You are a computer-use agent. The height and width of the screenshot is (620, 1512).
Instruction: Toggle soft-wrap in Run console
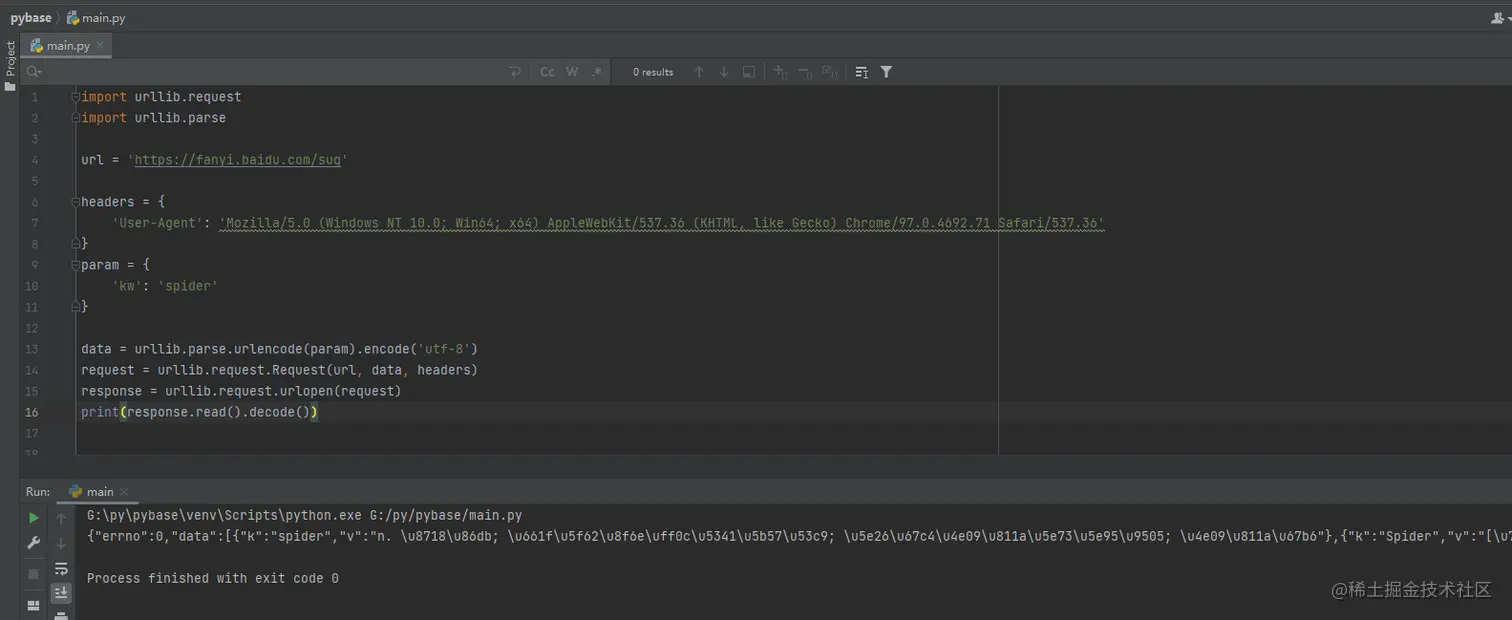point(61,568)
